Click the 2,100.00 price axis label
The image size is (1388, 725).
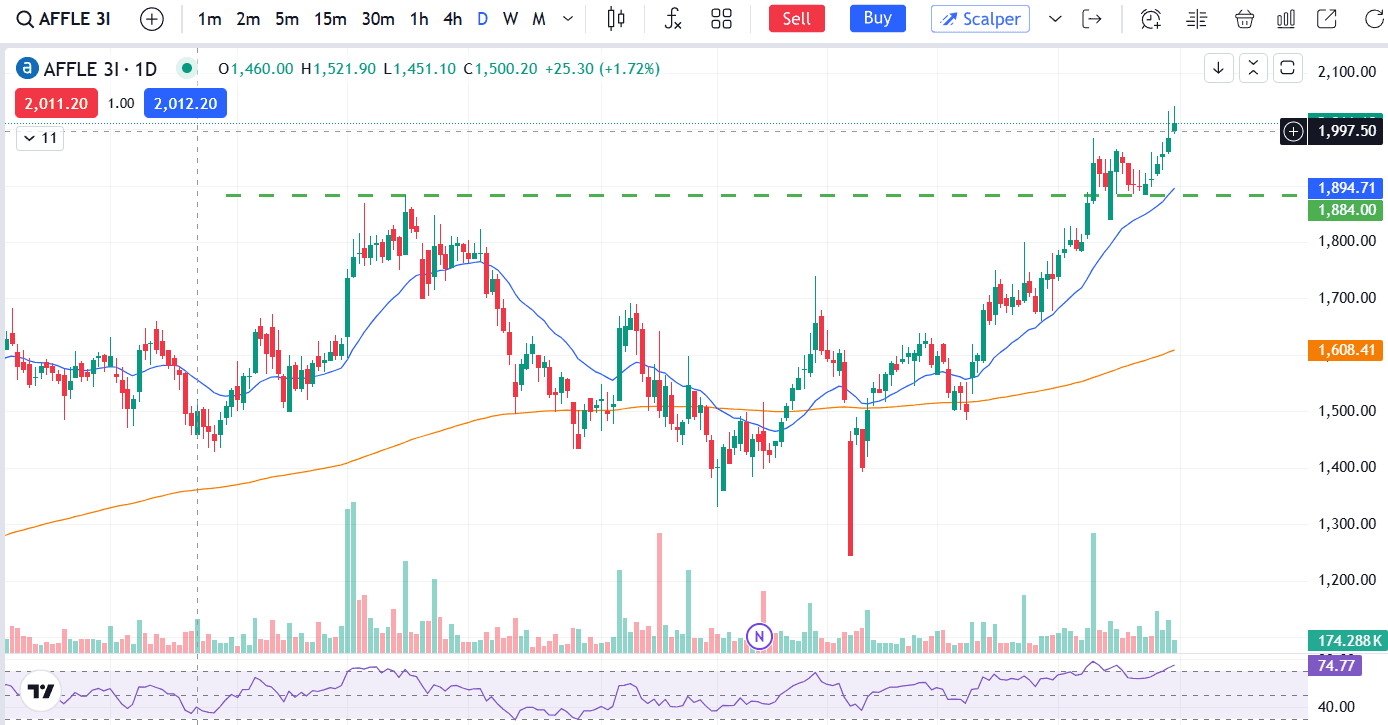[1348, 72]
